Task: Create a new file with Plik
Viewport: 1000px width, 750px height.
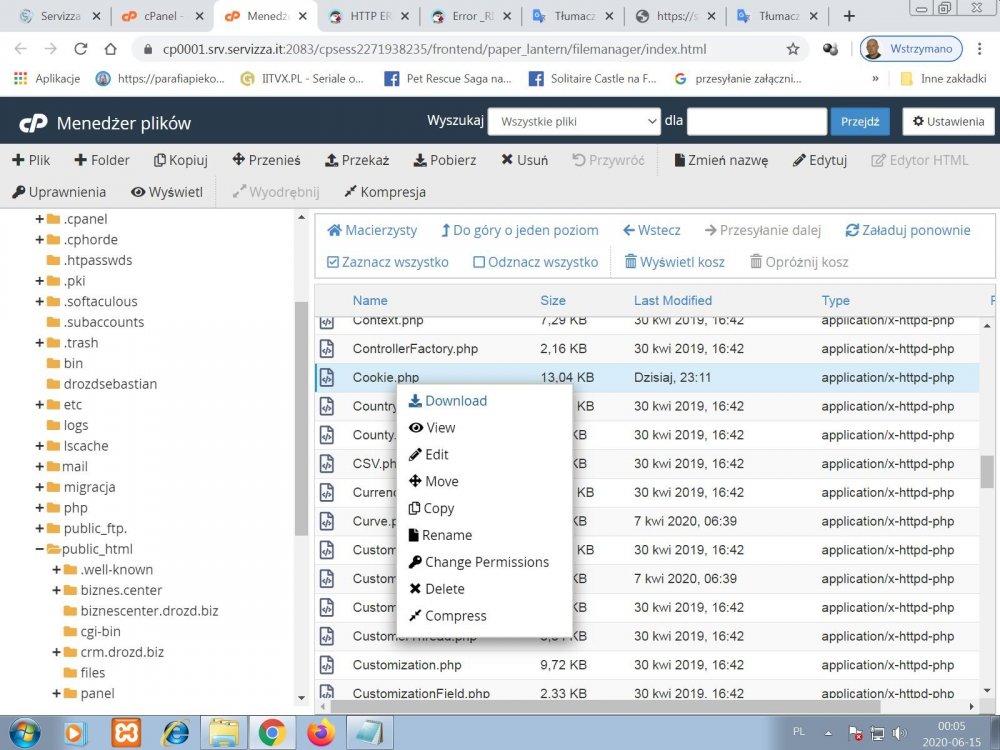Action: click(x=31, y=160)
